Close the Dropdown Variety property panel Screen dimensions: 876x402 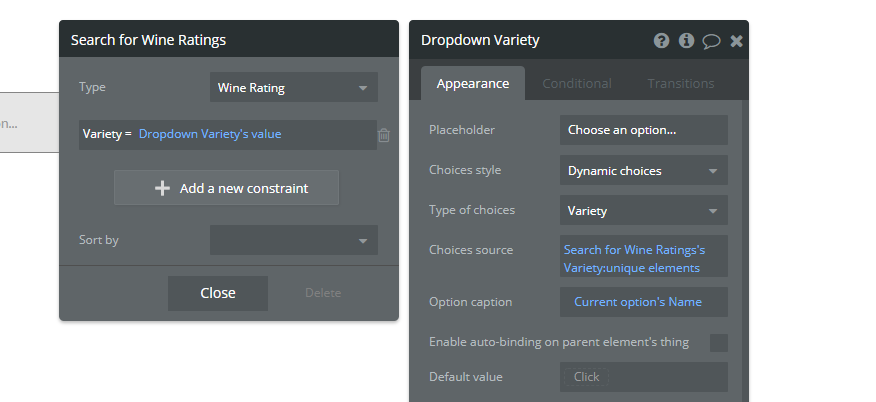point(737,41)
